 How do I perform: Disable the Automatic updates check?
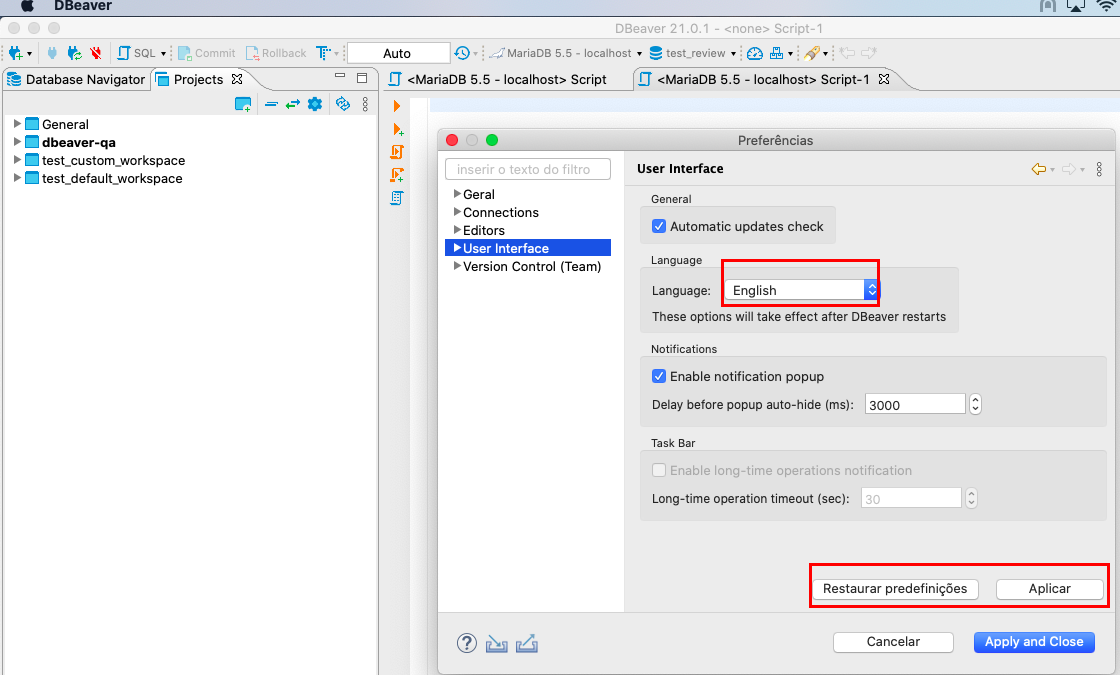pyautogui.click(x=658, y=225)
